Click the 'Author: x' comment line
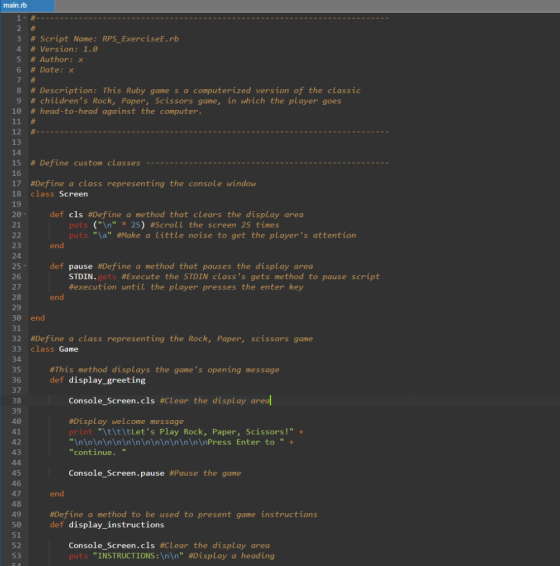Viewport: 560px width, 566px height. tap(57, 60)
